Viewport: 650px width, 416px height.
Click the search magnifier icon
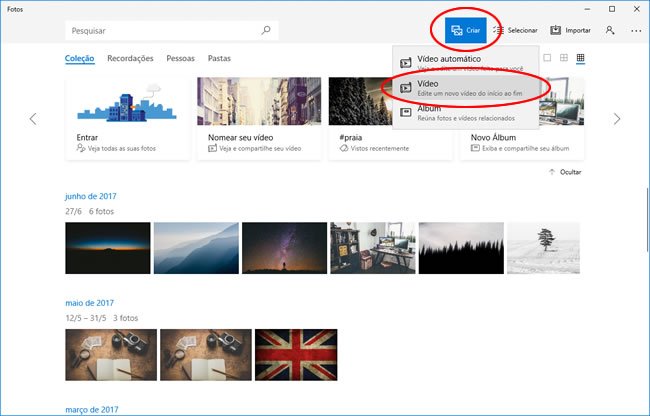[x=265, y=31]
